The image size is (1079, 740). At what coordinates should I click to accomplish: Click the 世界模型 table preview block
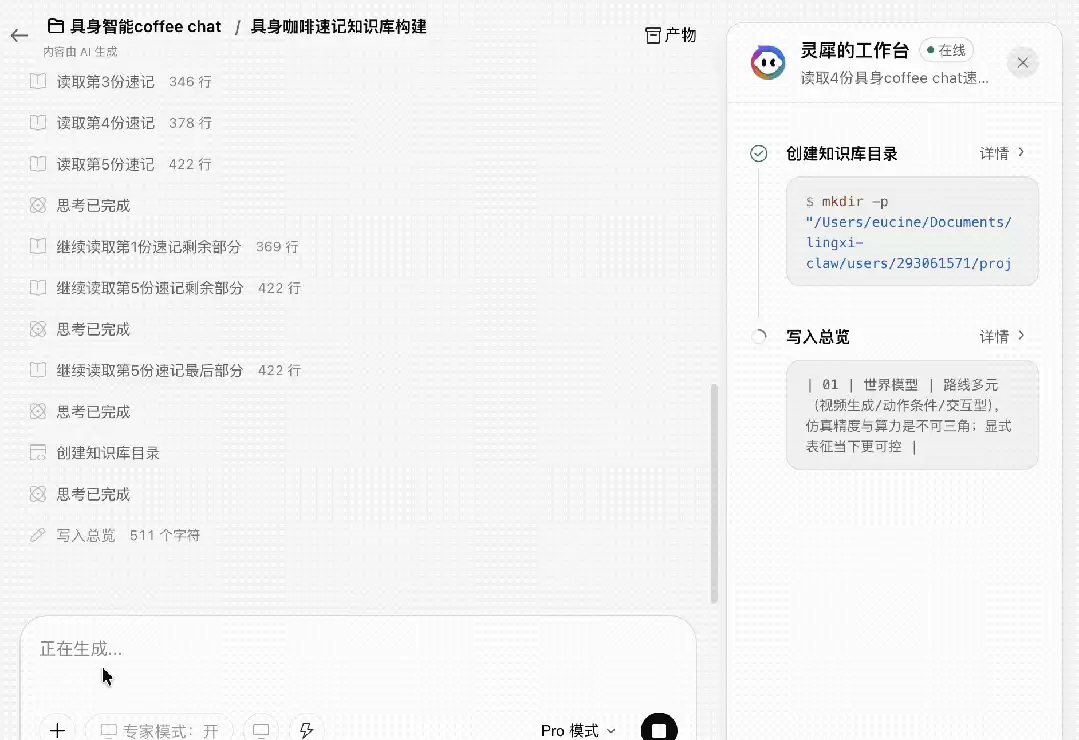tap(912, 415)
